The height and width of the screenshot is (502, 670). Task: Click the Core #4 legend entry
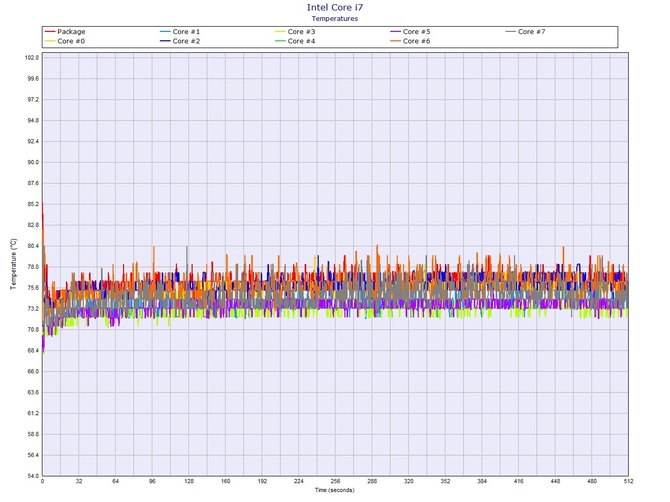pos(295,41)
